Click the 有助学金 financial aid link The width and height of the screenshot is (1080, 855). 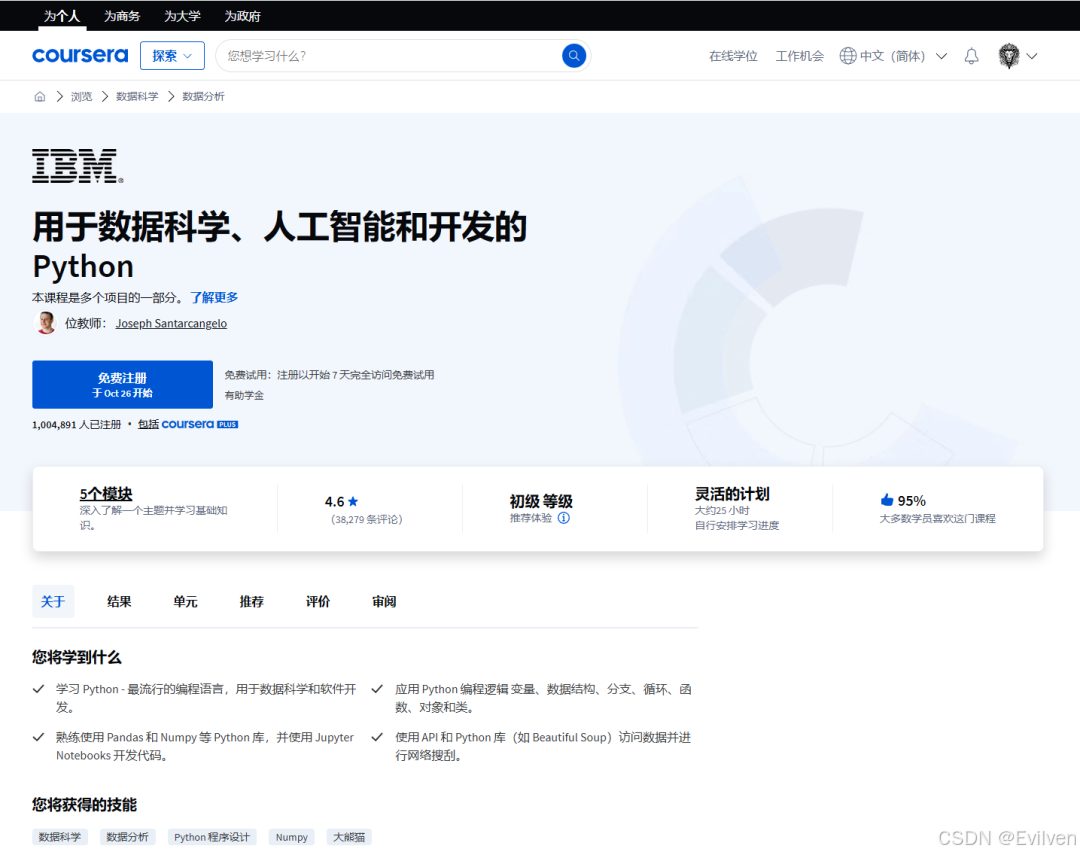click(x=244, y=395)
